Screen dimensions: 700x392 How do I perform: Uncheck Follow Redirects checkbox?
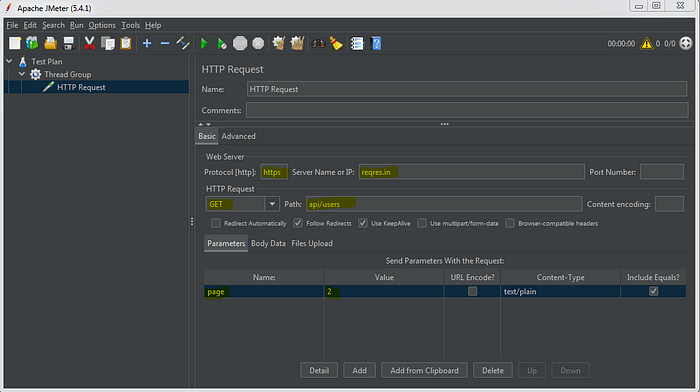(298, 223)
